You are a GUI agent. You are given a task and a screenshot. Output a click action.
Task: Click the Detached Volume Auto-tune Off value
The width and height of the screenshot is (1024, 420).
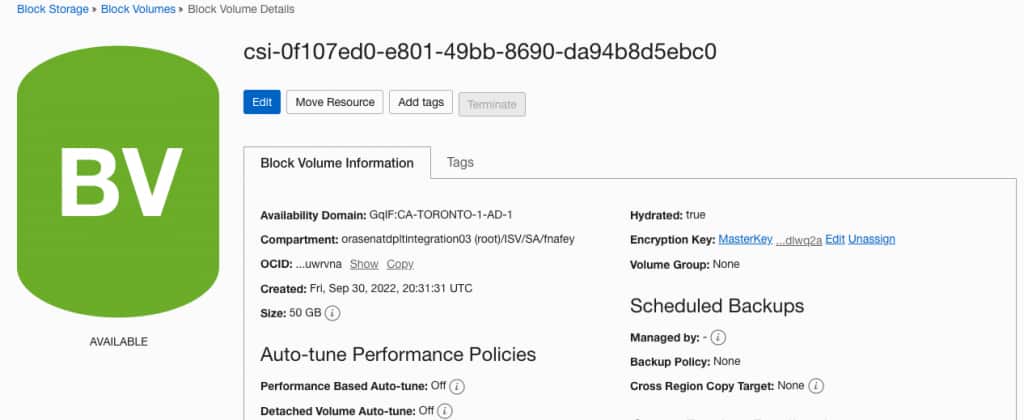point(426,410)
